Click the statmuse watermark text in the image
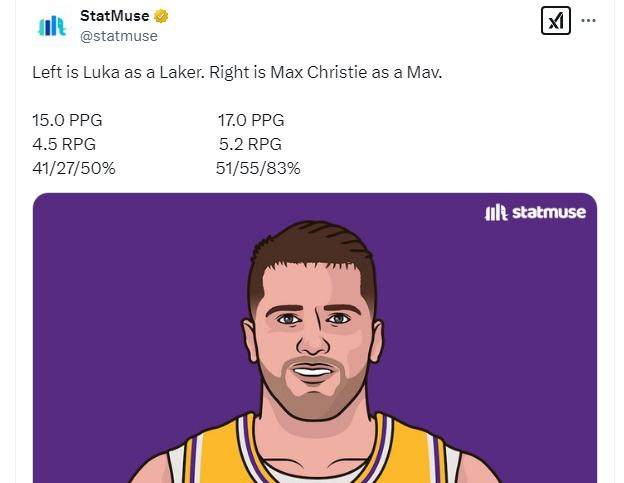The height and width of the screenshot is (483, 624). [548, 212]
